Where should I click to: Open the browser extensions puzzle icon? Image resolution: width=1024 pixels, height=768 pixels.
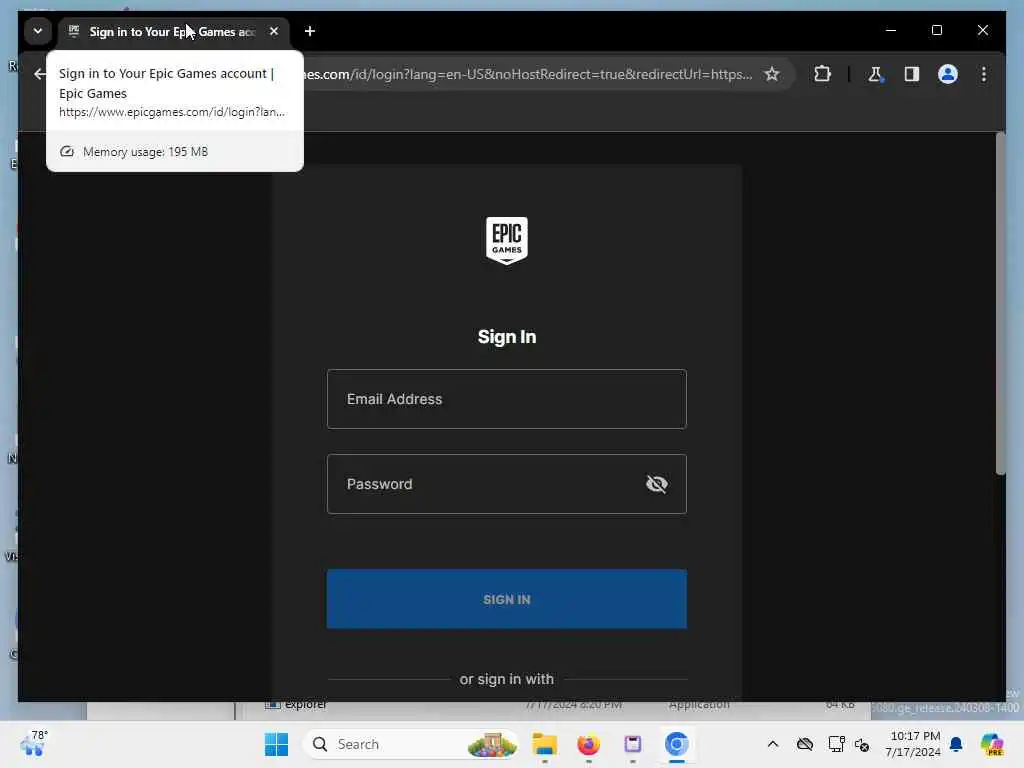(x=822, y=74)
